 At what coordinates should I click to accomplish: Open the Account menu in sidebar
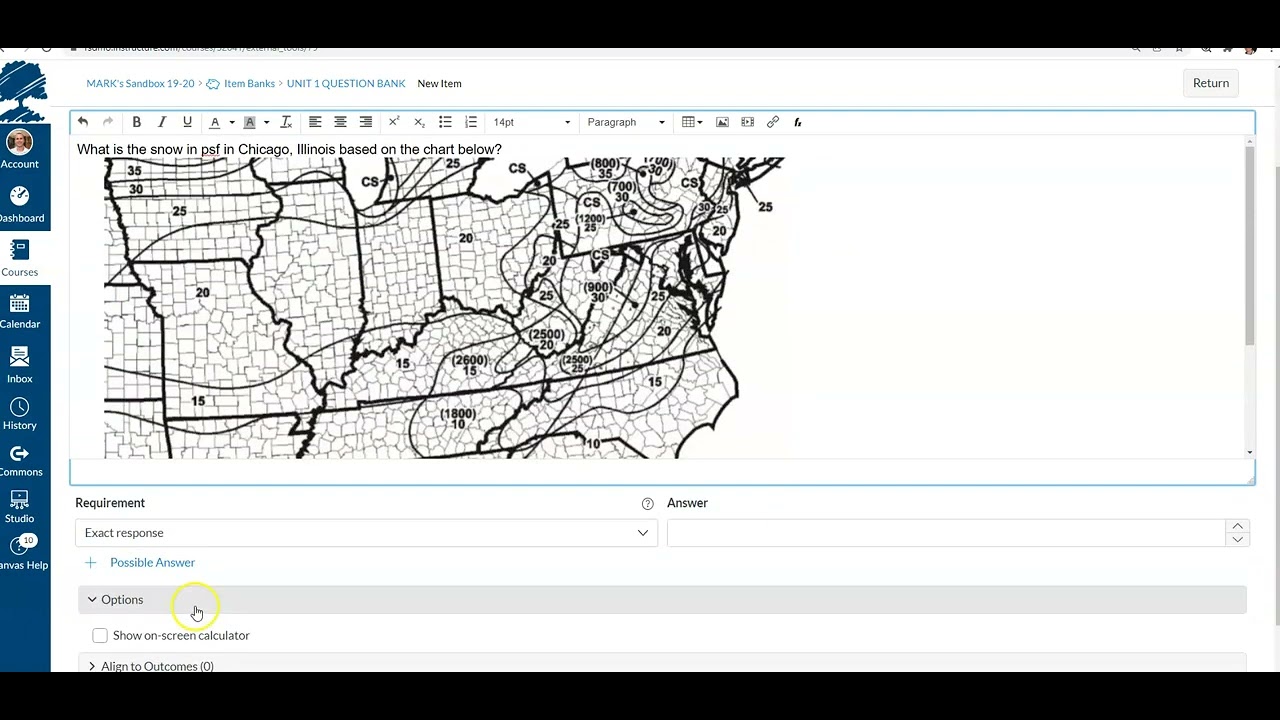point(19,149)
